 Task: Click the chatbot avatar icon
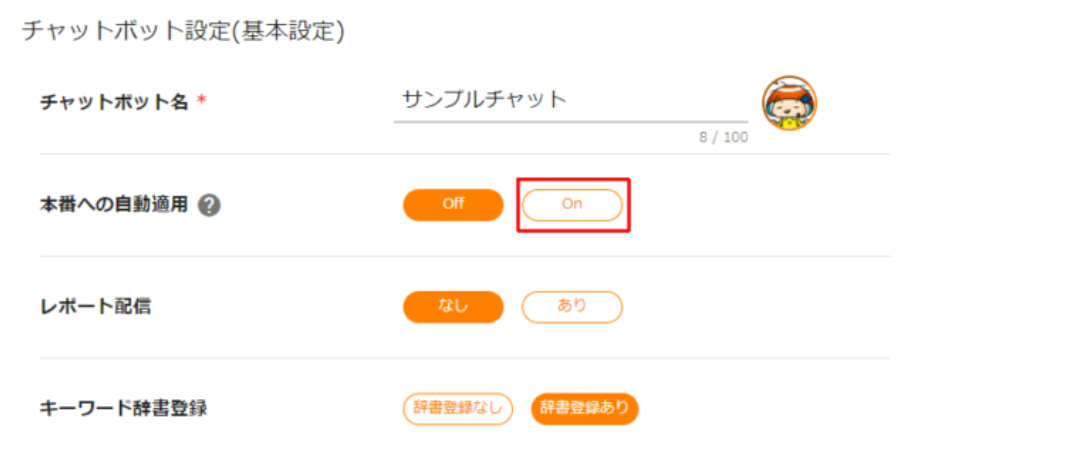(x=789, y=104)
